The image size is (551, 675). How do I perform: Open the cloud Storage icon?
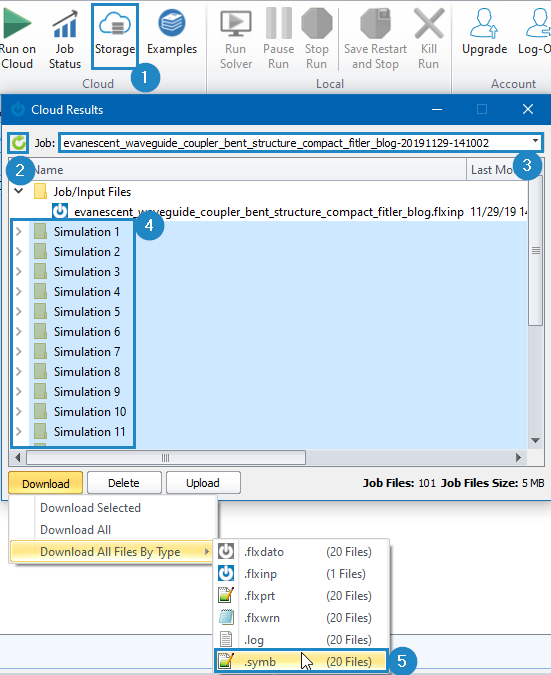pos(115,24)
